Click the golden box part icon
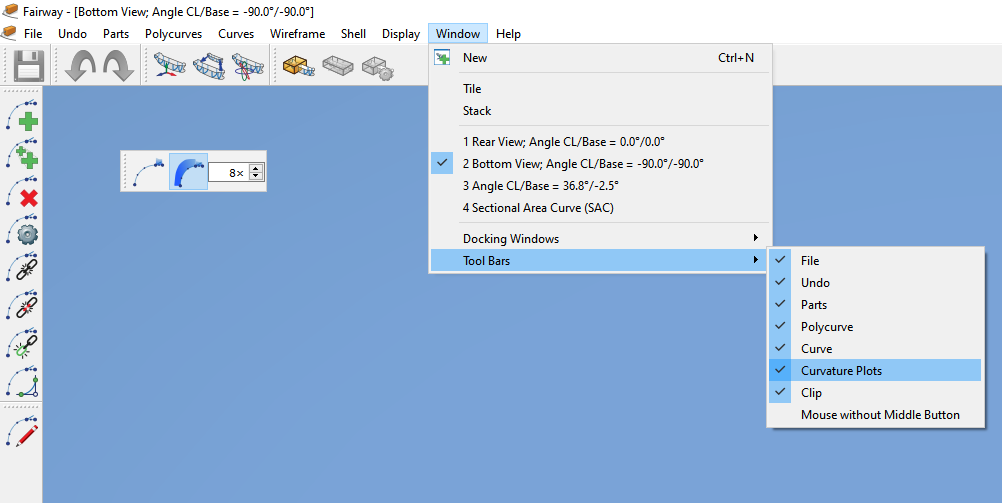1002x503 pixels. [x=299, y=65]
